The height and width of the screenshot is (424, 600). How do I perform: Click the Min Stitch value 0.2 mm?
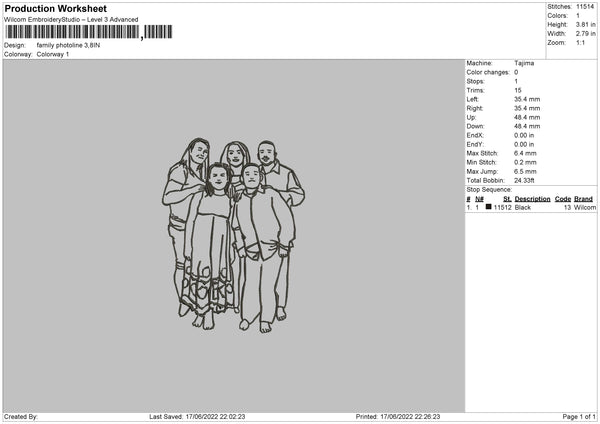[525, 163]
